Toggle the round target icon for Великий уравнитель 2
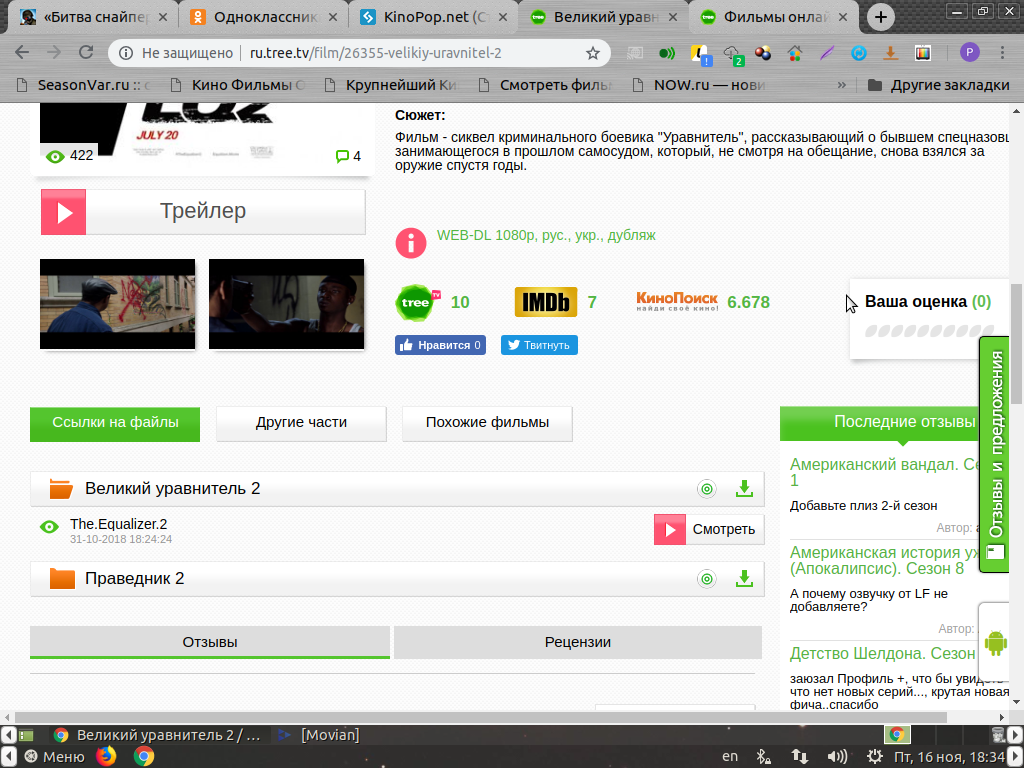1024x768 pixels. (x=707, y=489)
